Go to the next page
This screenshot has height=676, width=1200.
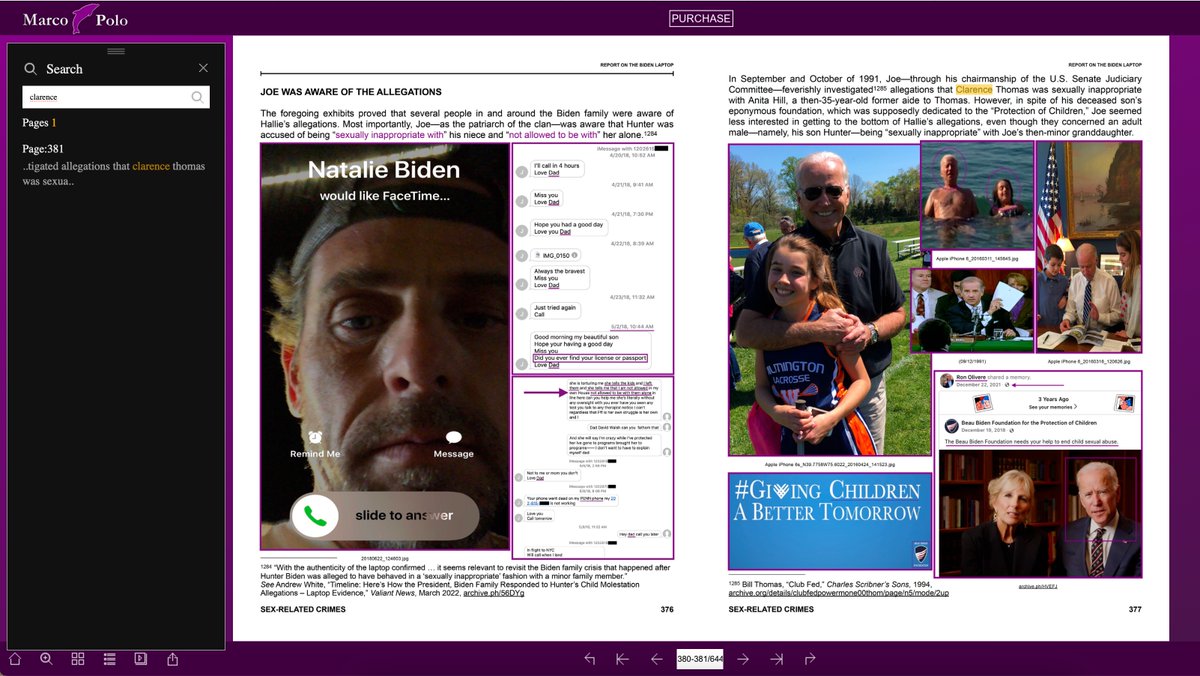coord(743,659)
